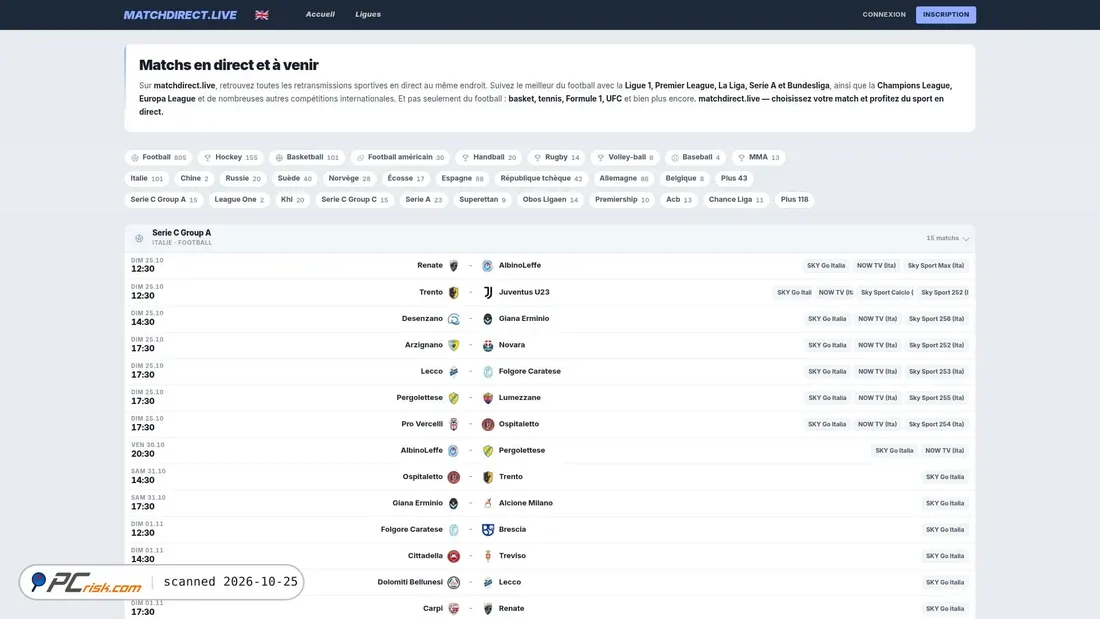1100x619 pixels.
Task: Click the Pro Vercelli club crest
Action: (454, 424)
